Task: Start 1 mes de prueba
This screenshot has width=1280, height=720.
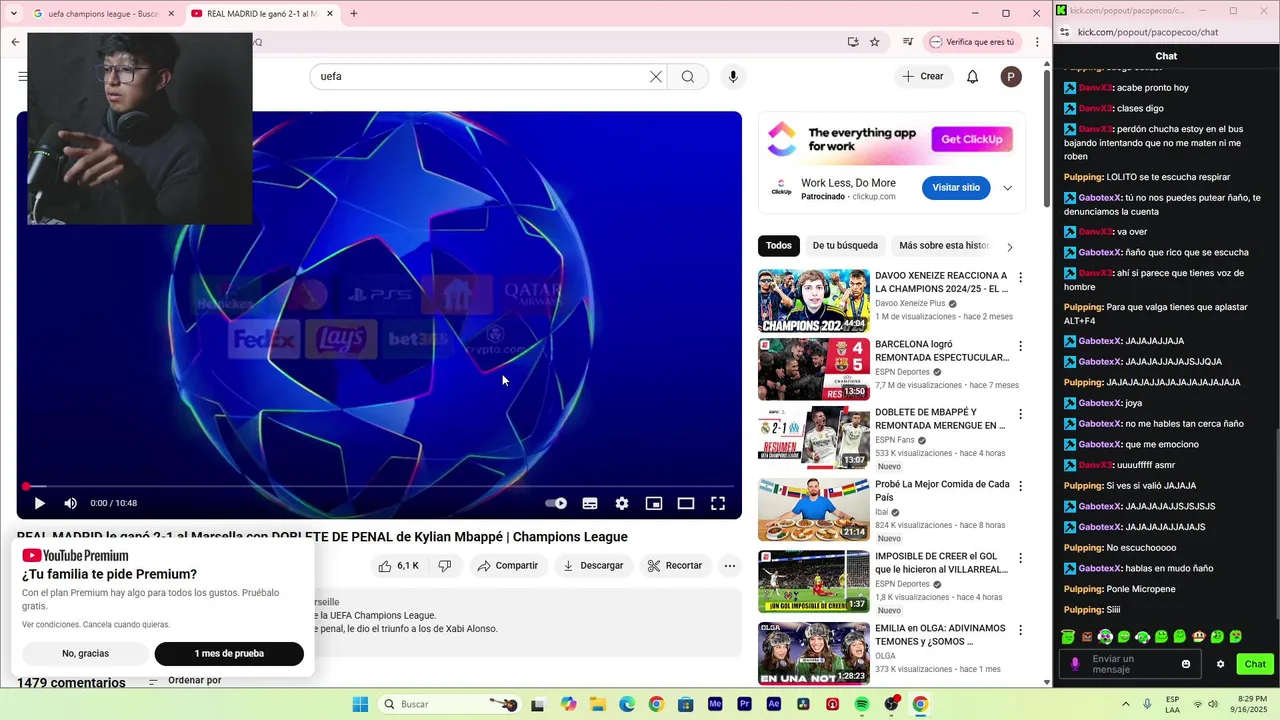Action: click(x=229, y=654)
